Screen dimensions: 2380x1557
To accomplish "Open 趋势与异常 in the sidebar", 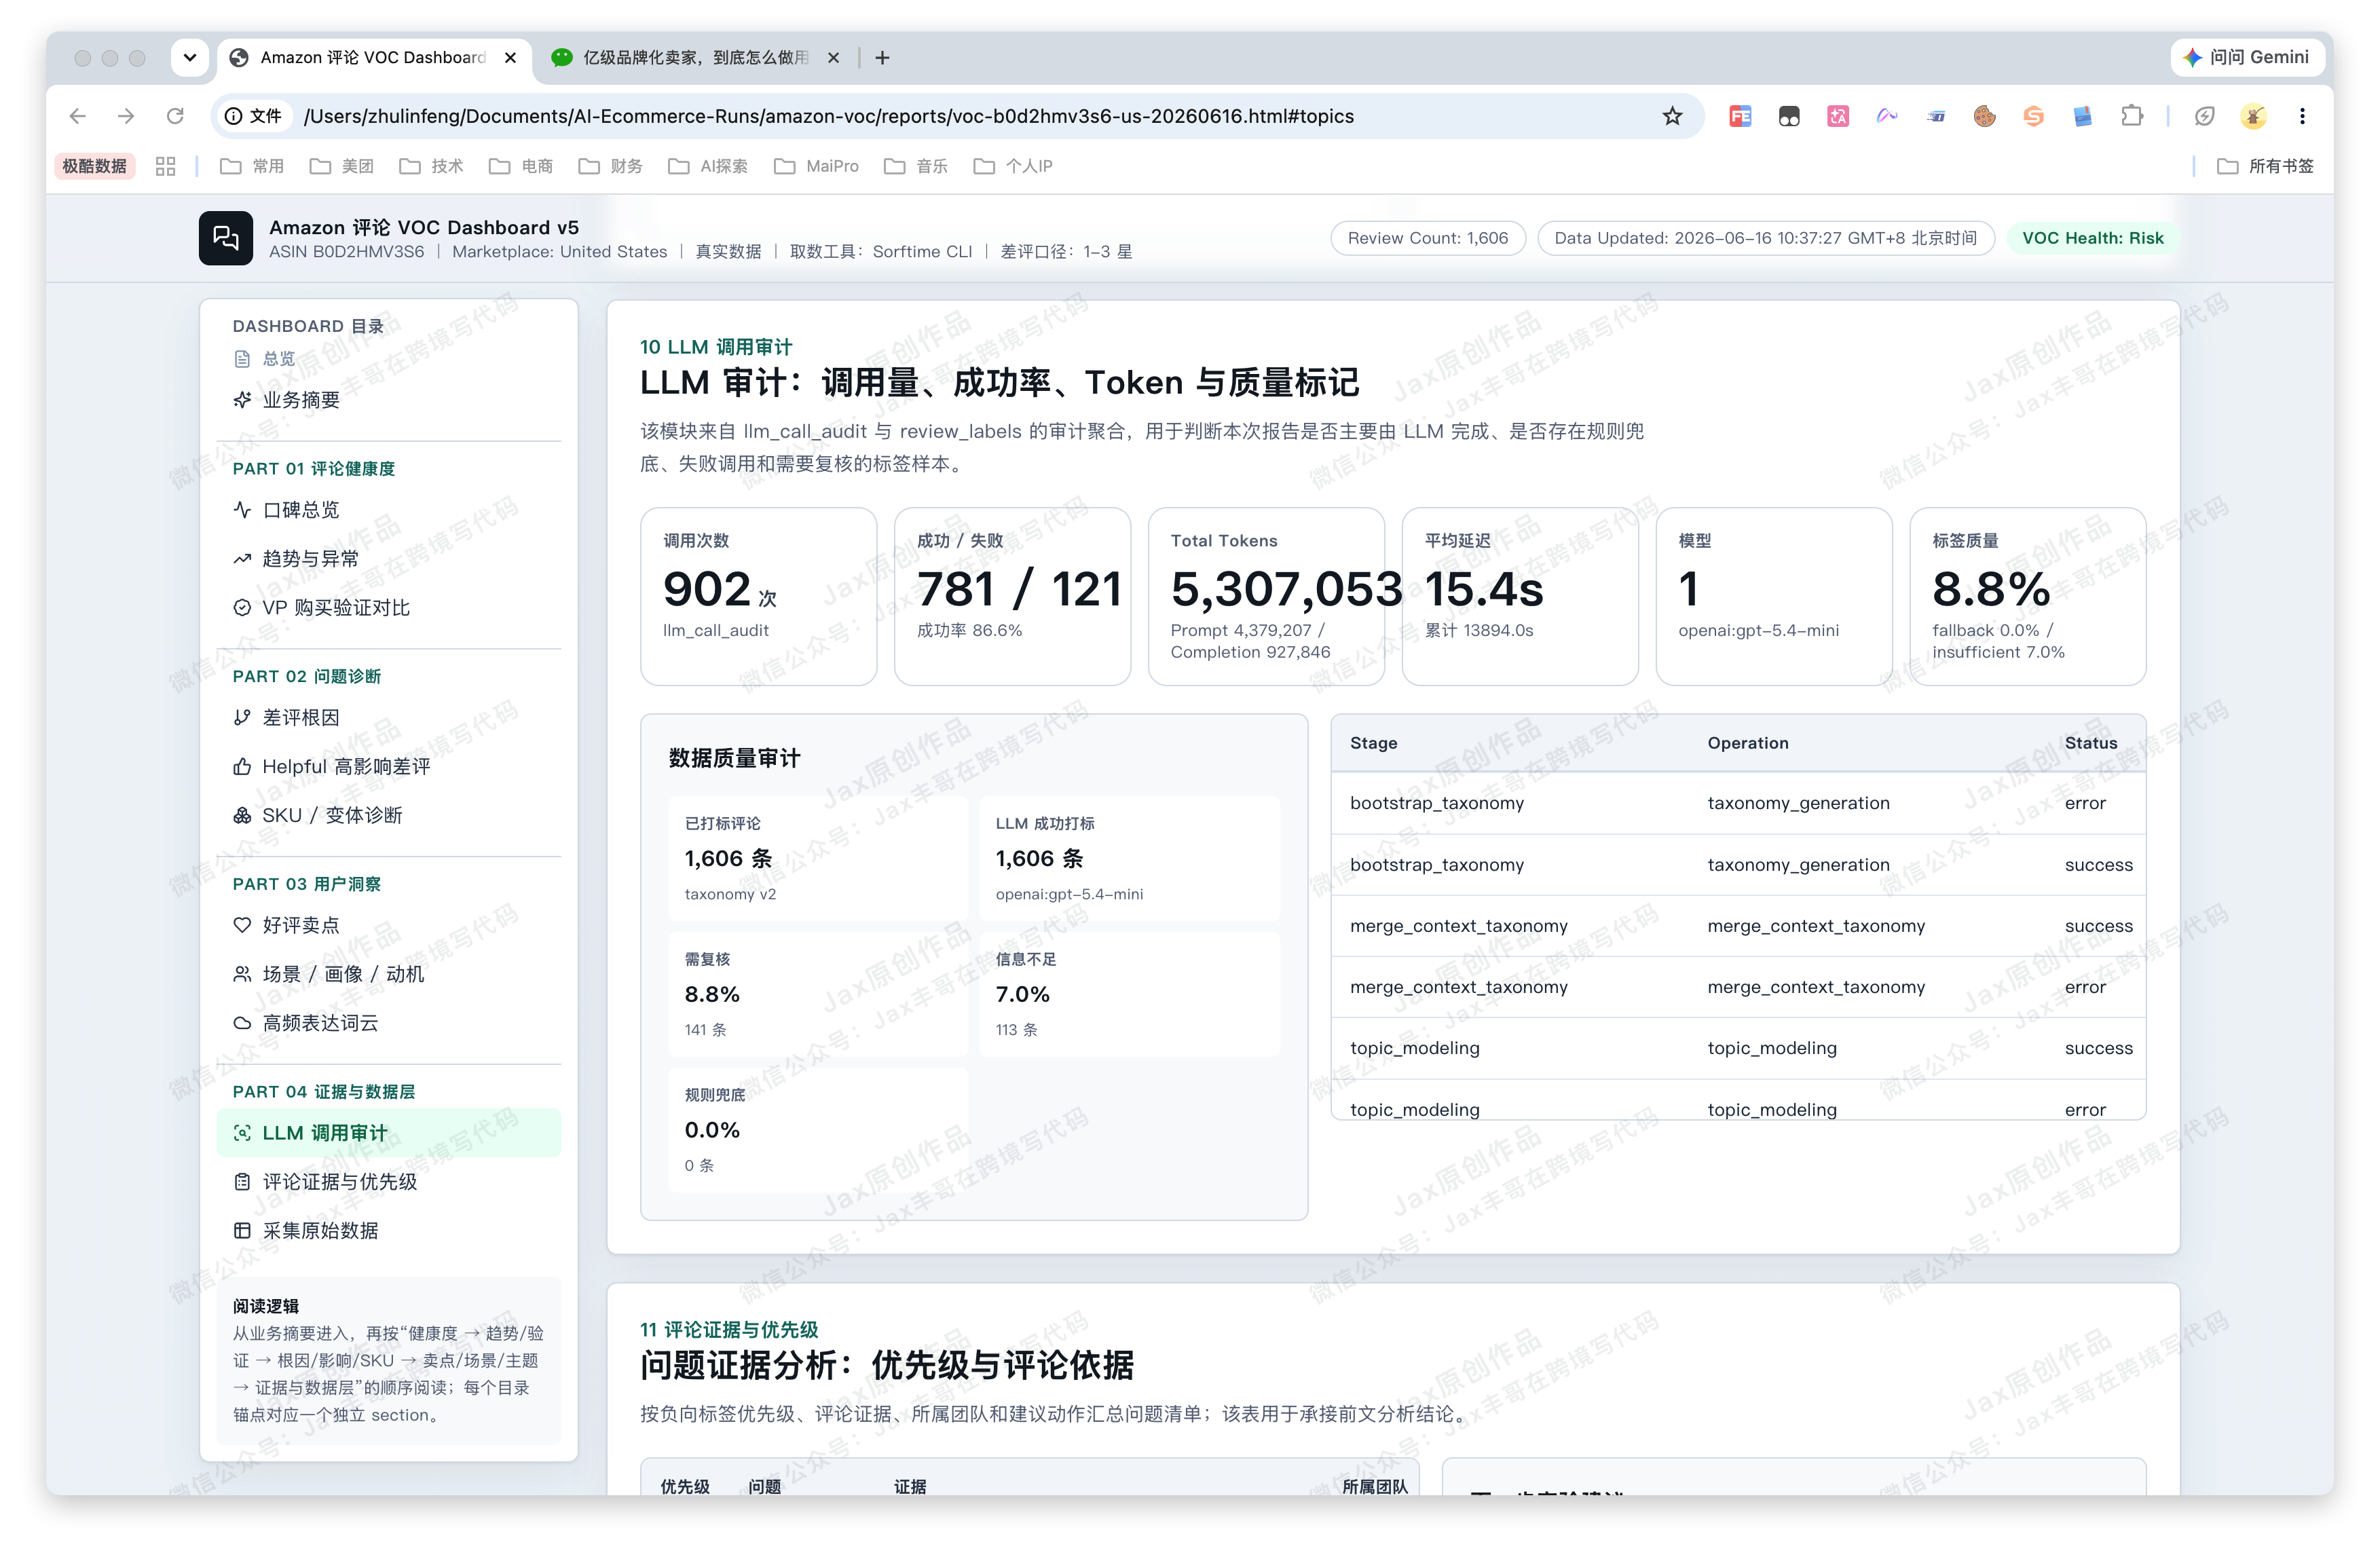I will click(389, 559).
